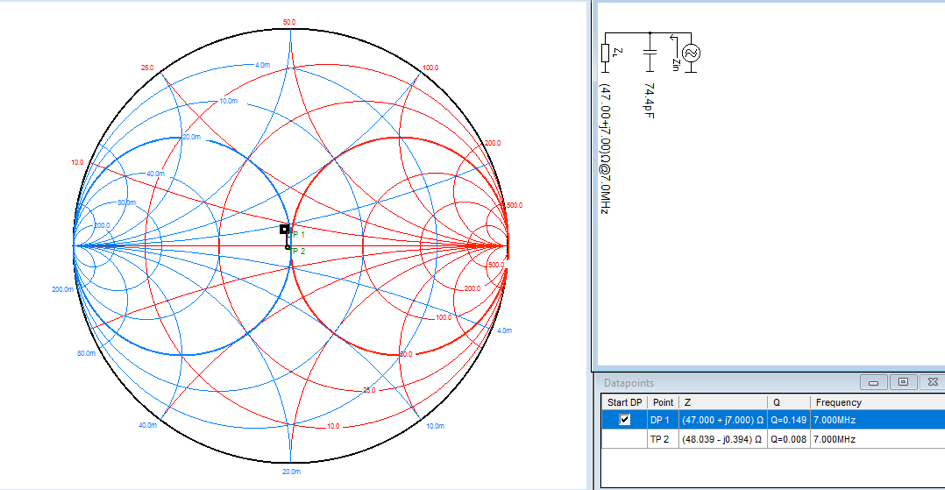Click the Q=0.149 cell
Image resolution: width=945 pixels, height=490 pixels.
pos(788,419)
